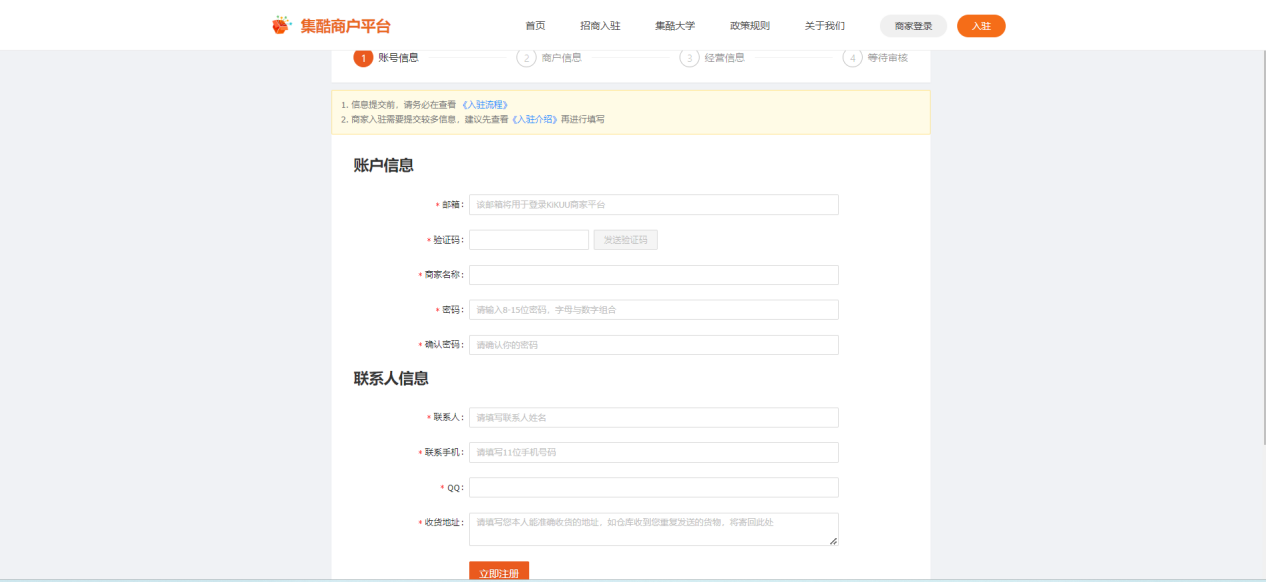
Task: Focus the 验证码 input field
Action: click(x=529, y=240)
